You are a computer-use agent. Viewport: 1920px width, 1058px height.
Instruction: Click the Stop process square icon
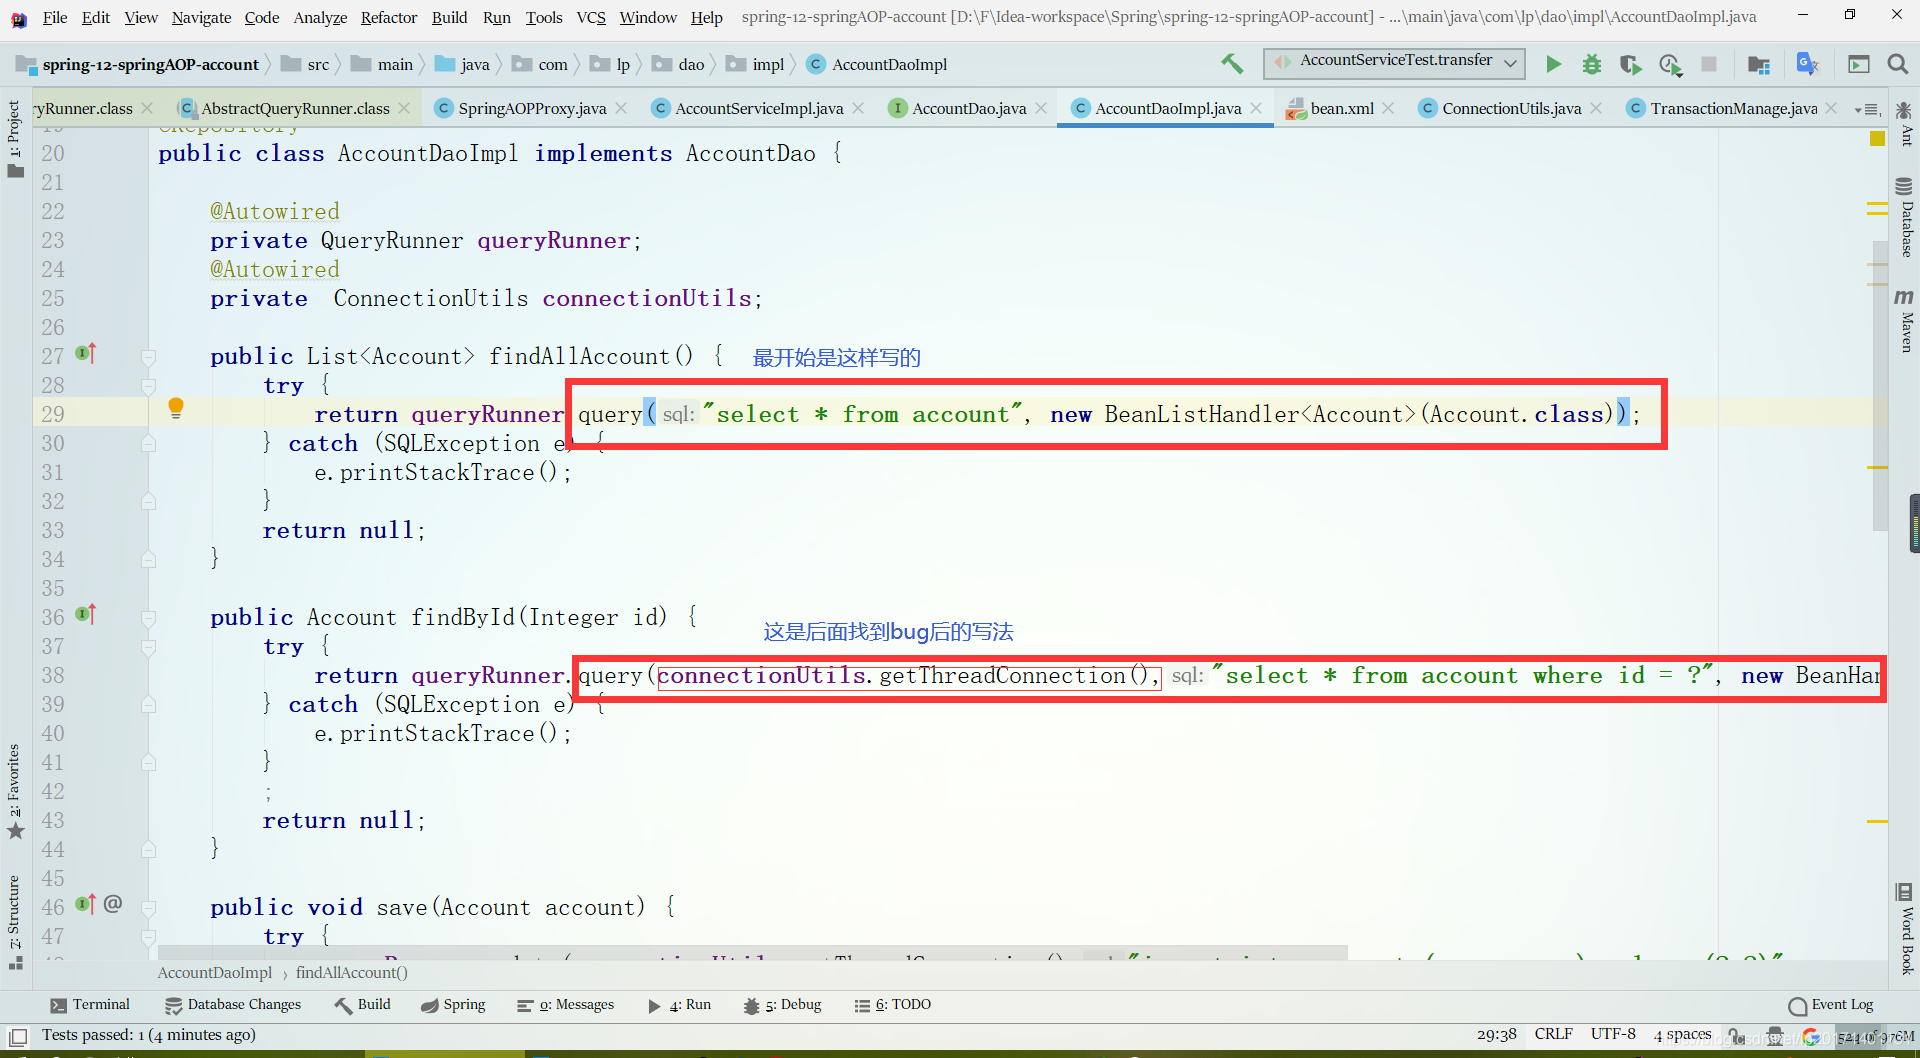1709,64
